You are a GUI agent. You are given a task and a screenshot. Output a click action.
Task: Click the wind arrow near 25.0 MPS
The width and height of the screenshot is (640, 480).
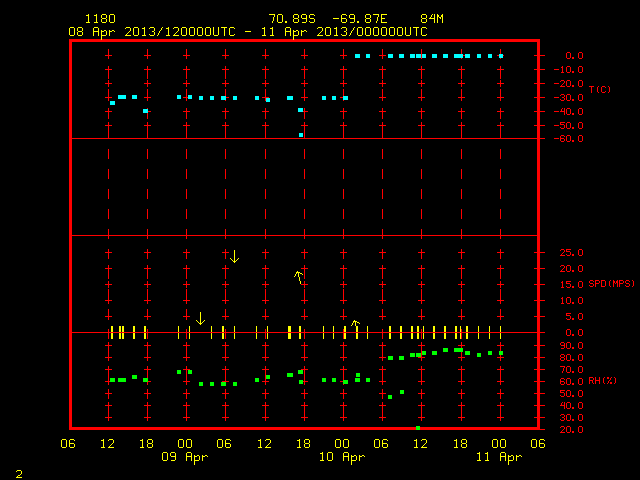[234, 257]
